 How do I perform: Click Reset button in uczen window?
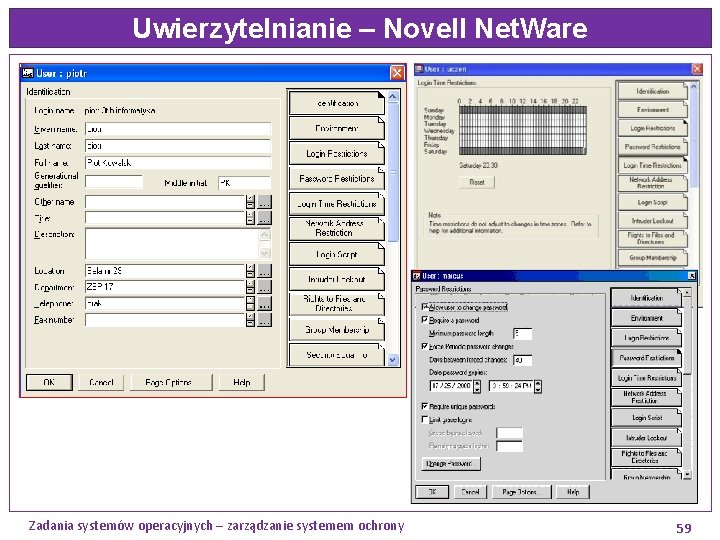[477, 182]
